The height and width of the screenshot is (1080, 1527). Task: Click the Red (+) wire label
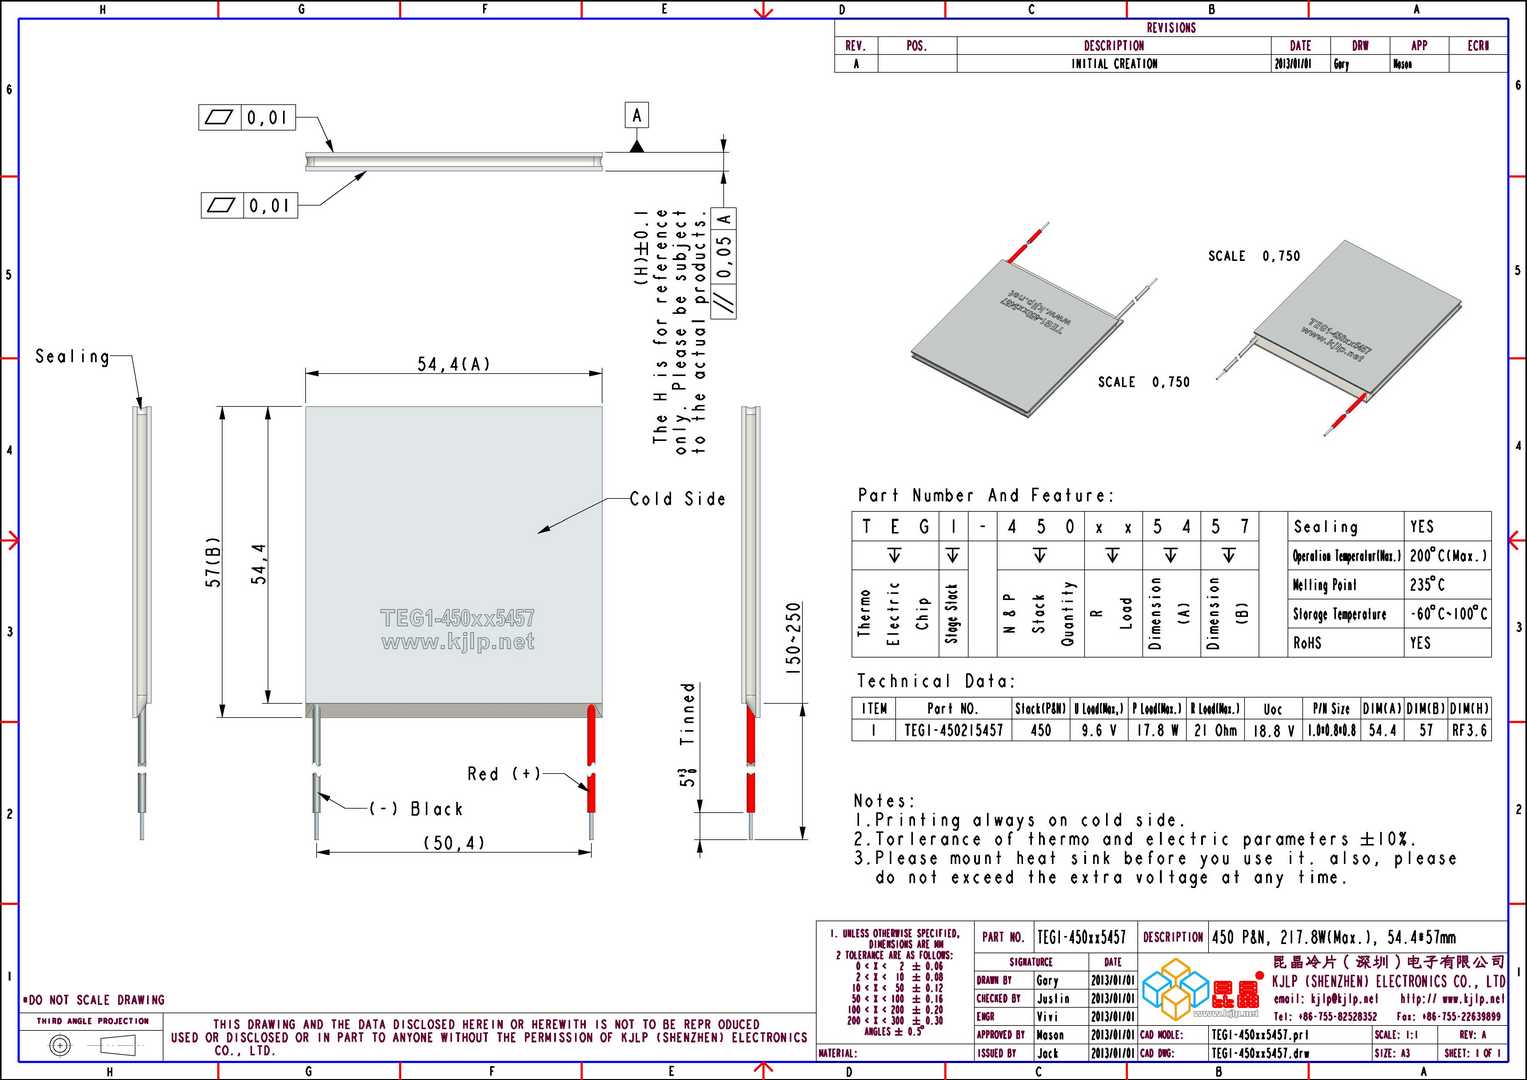tap(504, 774)
